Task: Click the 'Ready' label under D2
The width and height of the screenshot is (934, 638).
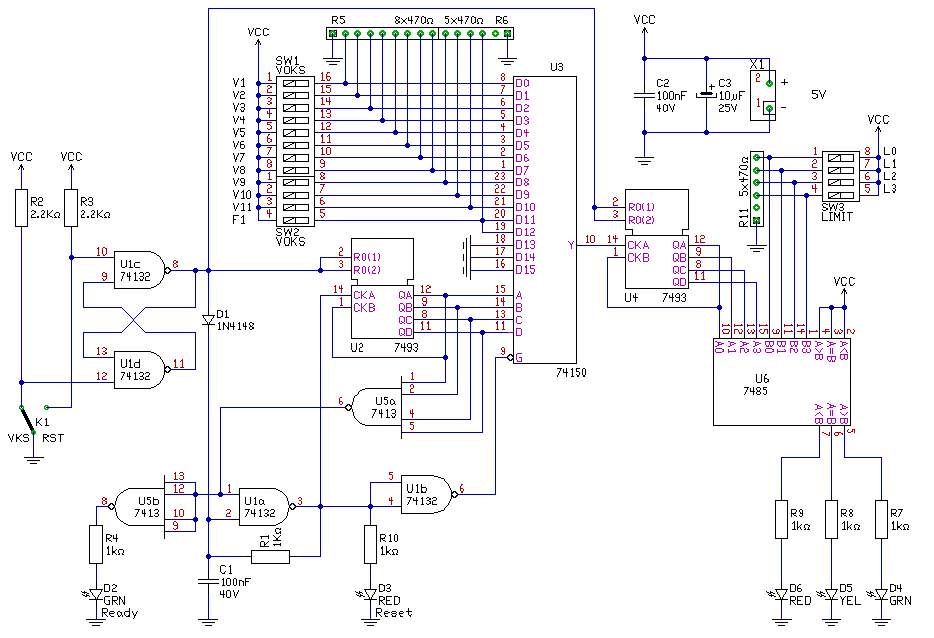Action: coord(120,612)
